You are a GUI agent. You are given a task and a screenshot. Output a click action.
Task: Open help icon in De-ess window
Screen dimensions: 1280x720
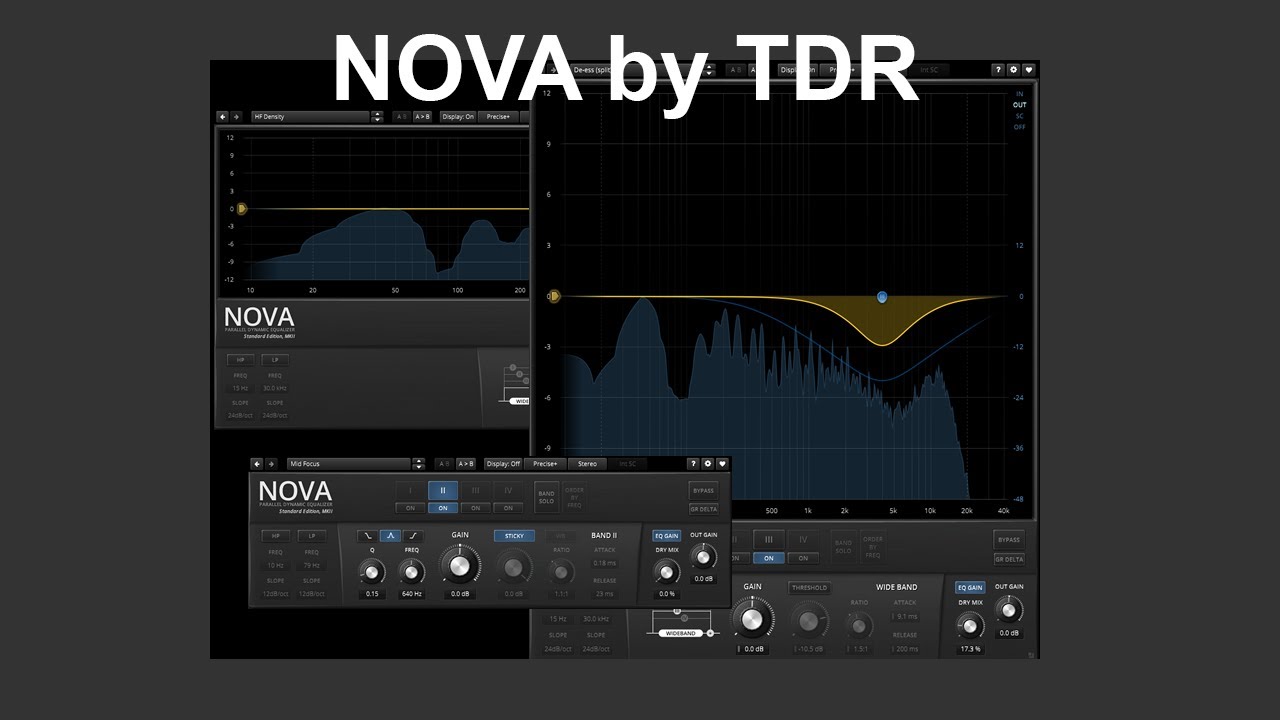tap(998, 70)
